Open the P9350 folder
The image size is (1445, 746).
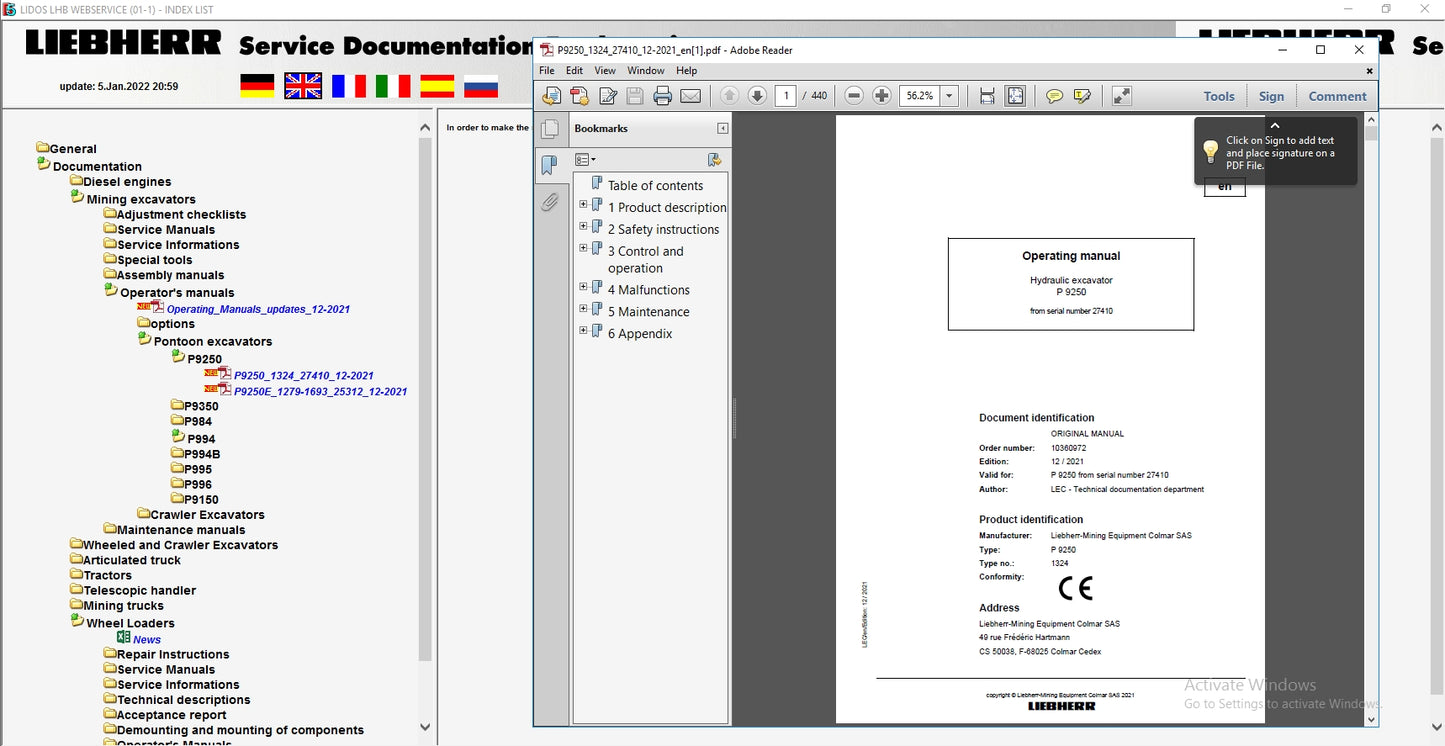click(201, 407)
